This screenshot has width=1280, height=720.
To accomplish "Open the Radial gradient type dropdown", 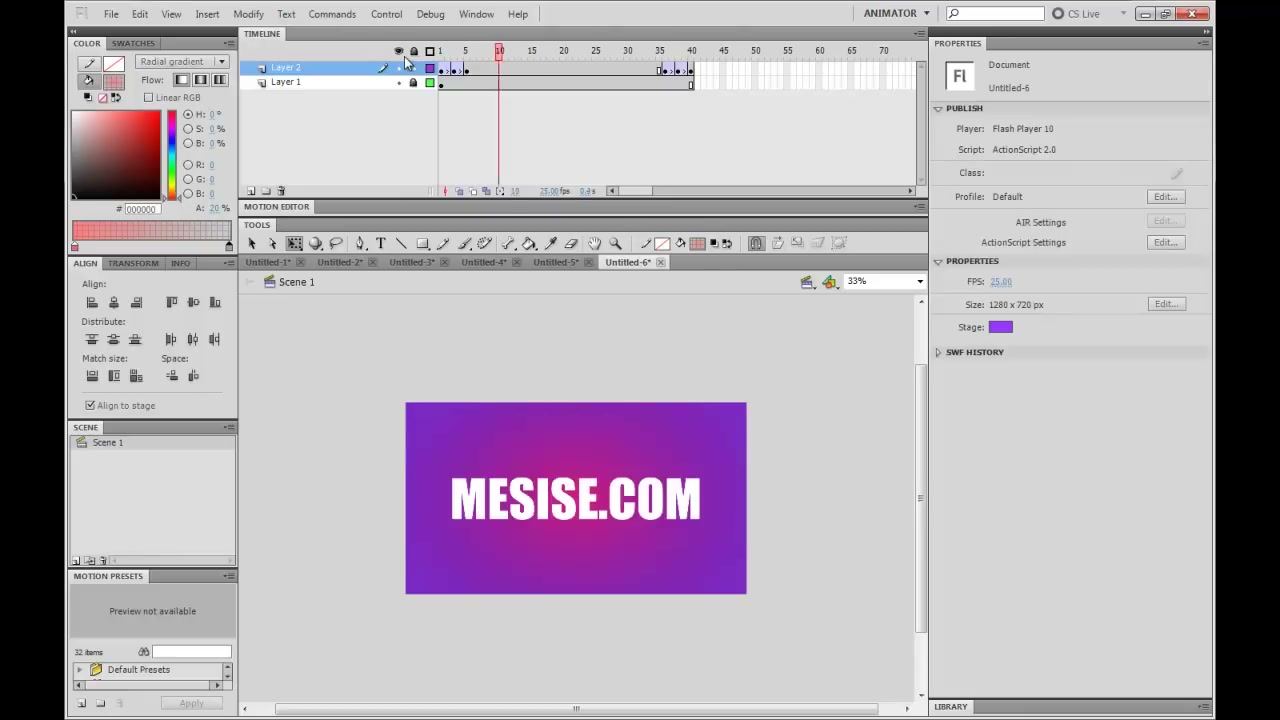I will [x=182, y=62].
